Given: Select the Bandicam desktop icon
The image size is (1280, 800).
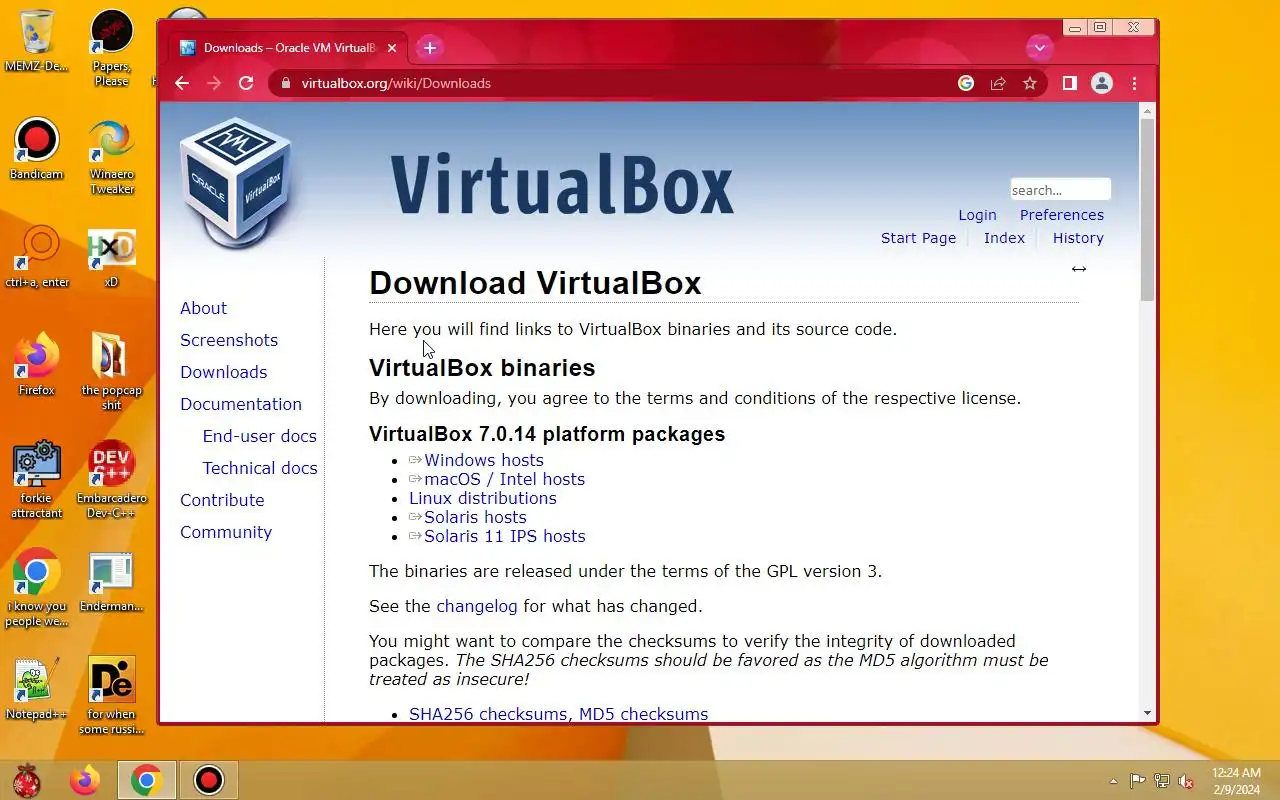Looking at the screenshot, I should coord(36,149).
